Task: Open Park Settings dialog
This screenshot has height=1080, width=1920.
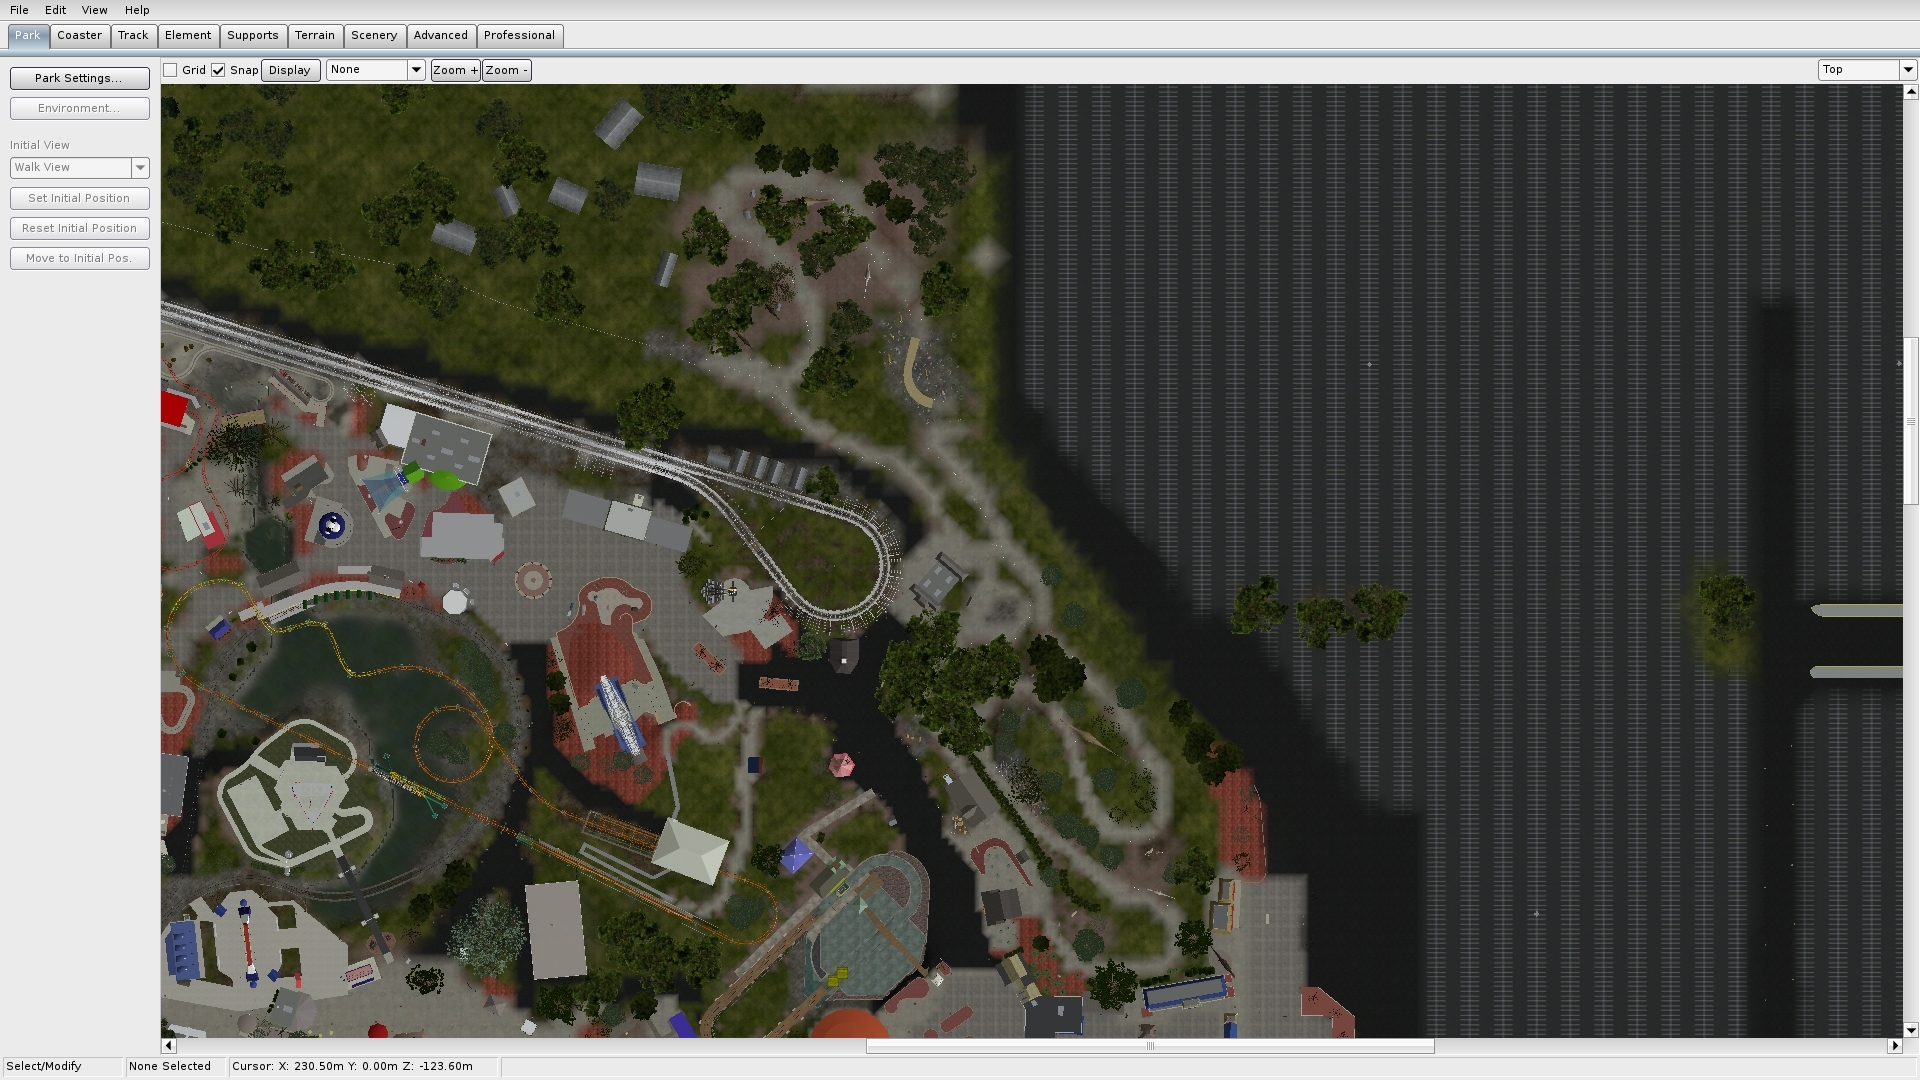Action: [79, 78]
